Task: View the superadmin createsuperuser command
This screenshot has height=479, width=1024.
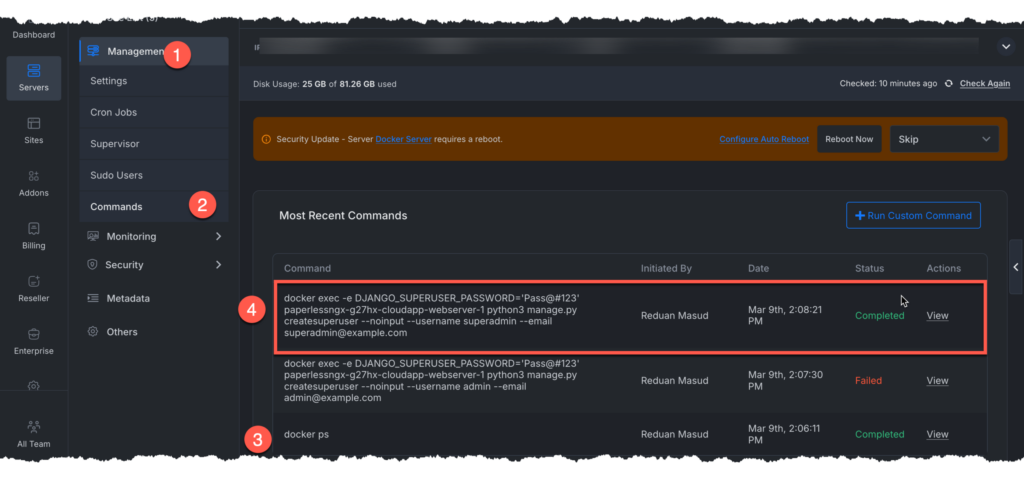Action: 937,316
